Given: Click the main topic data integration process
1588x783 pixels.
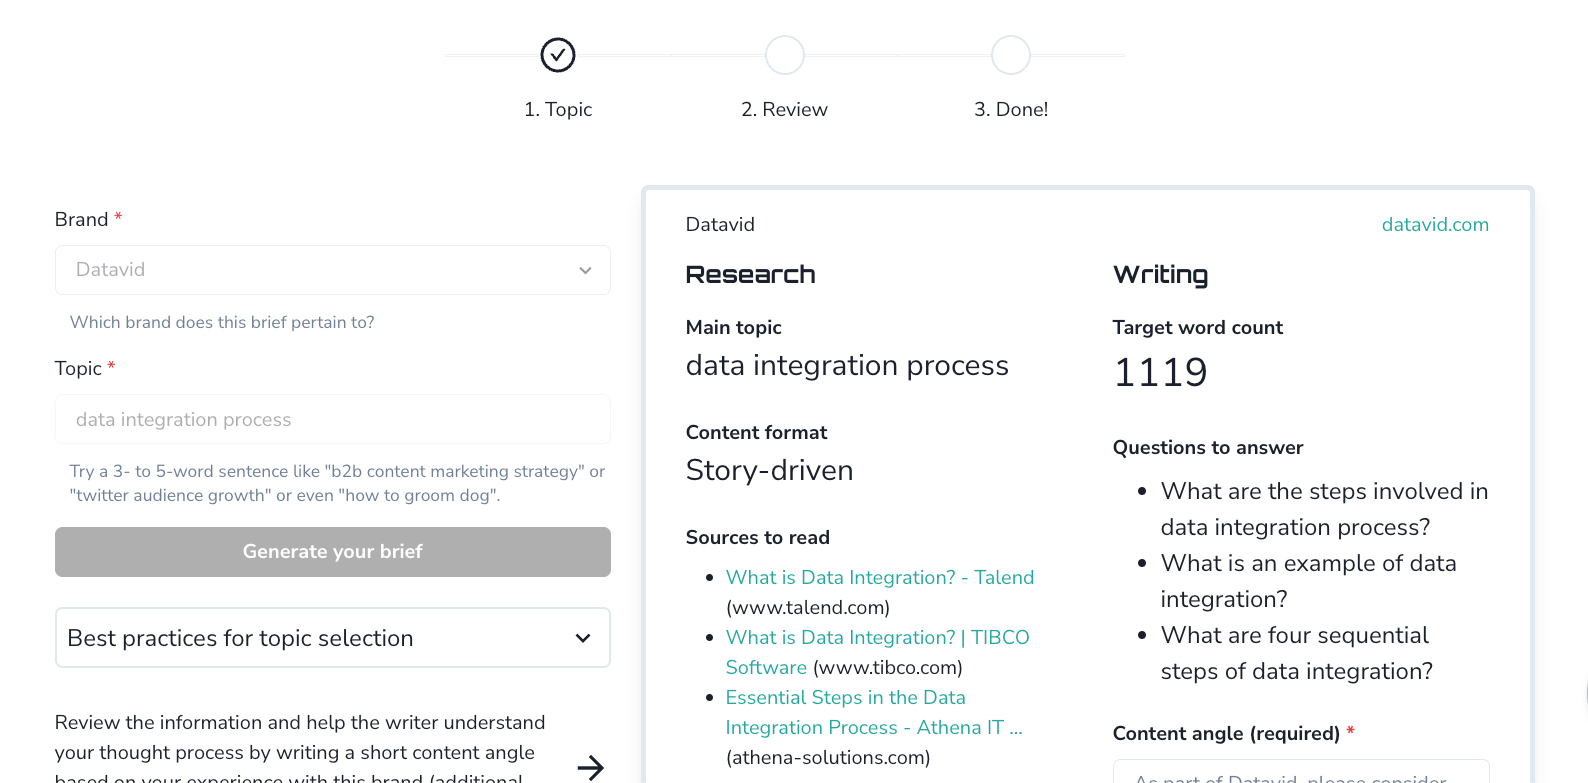Looking at the screenshot, I should coord(847,366).
